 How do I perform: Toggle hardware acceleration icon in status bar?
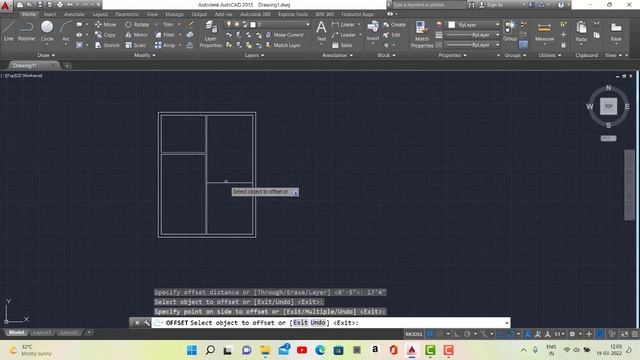[600, 334]
